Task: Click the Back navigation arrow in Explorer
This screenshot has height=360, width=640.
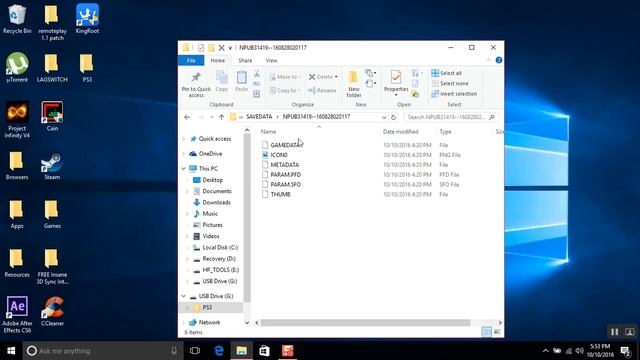Action: (187, 117)
